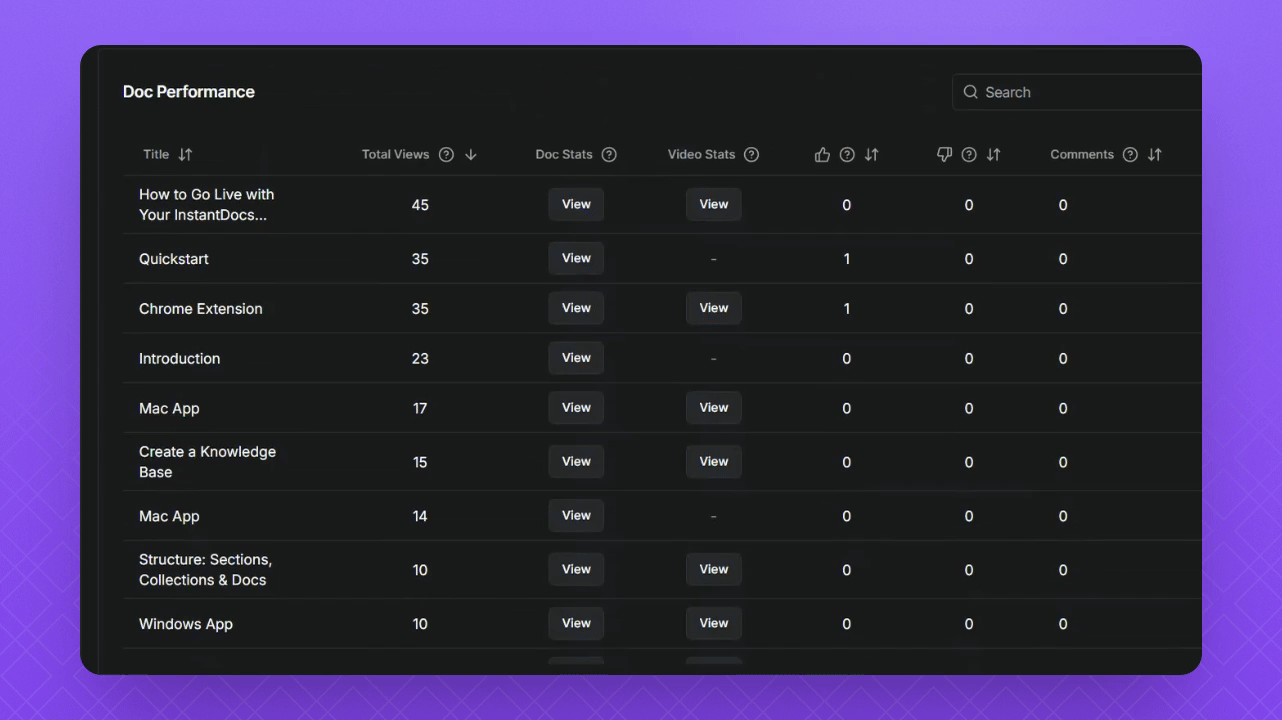Click the 14 total views value

click(x=420, y=517)
